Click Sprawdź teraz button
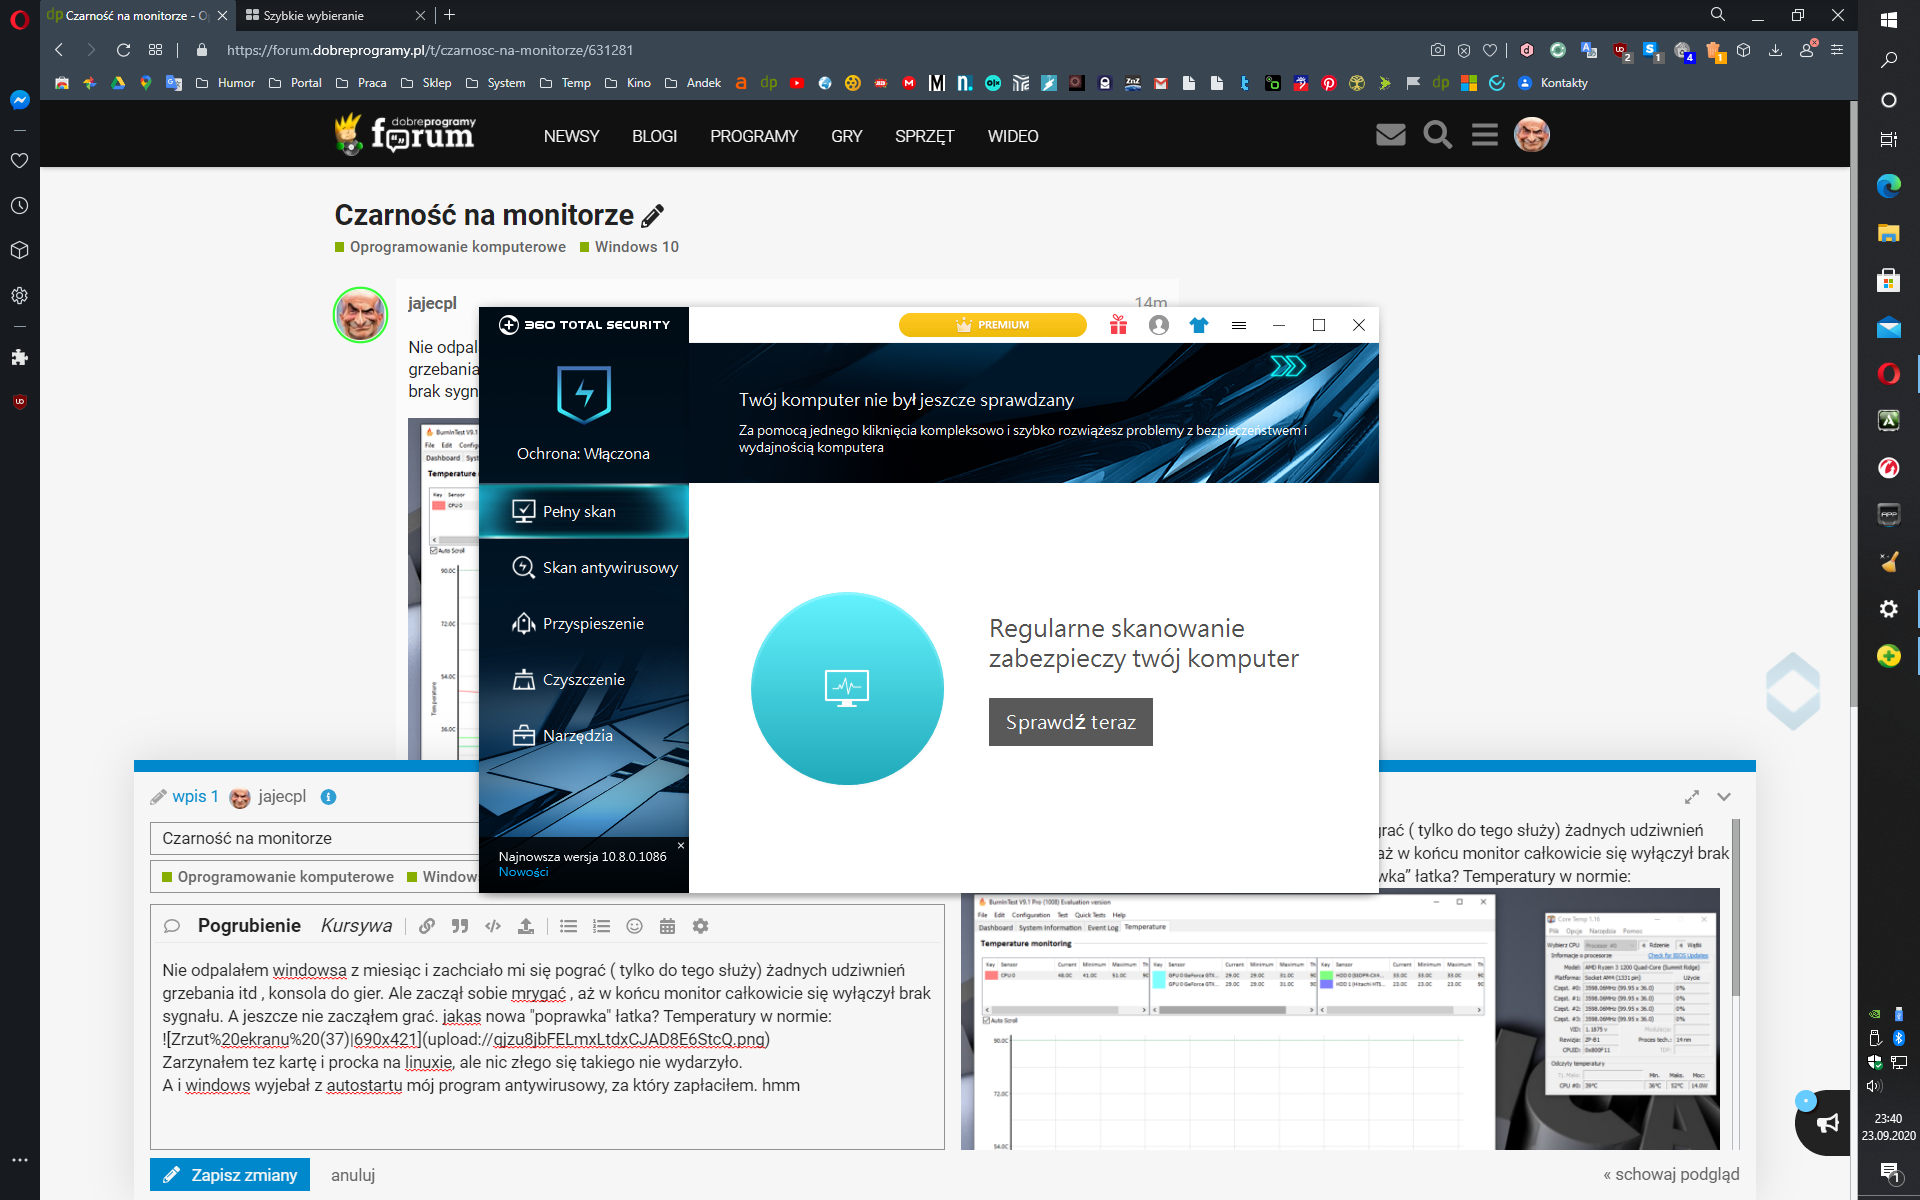Image resolution: width=1920 pixels, height=1200 pixels. point(1070,722)
